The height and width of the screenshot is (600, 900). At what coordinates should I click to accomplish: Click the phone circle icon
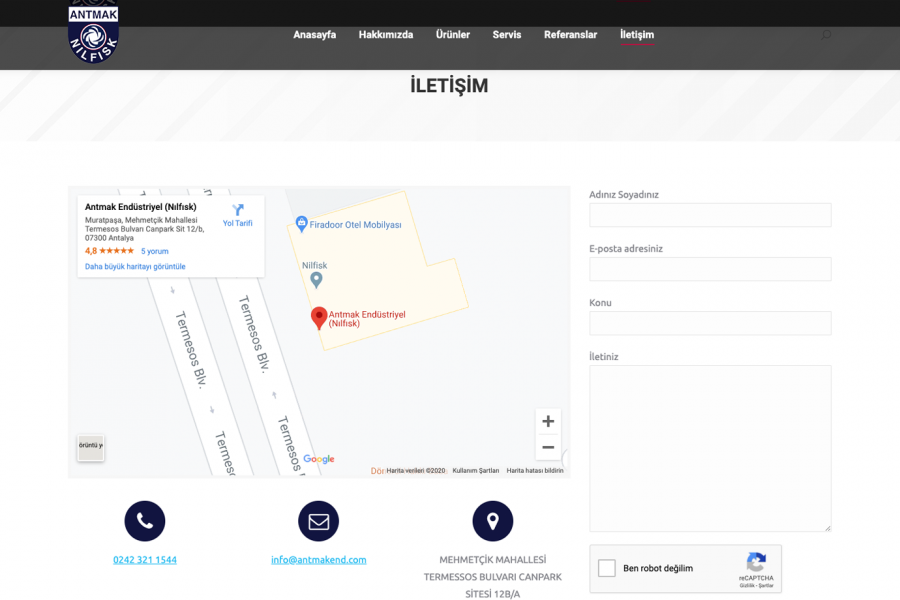click(x=145, y=521)
